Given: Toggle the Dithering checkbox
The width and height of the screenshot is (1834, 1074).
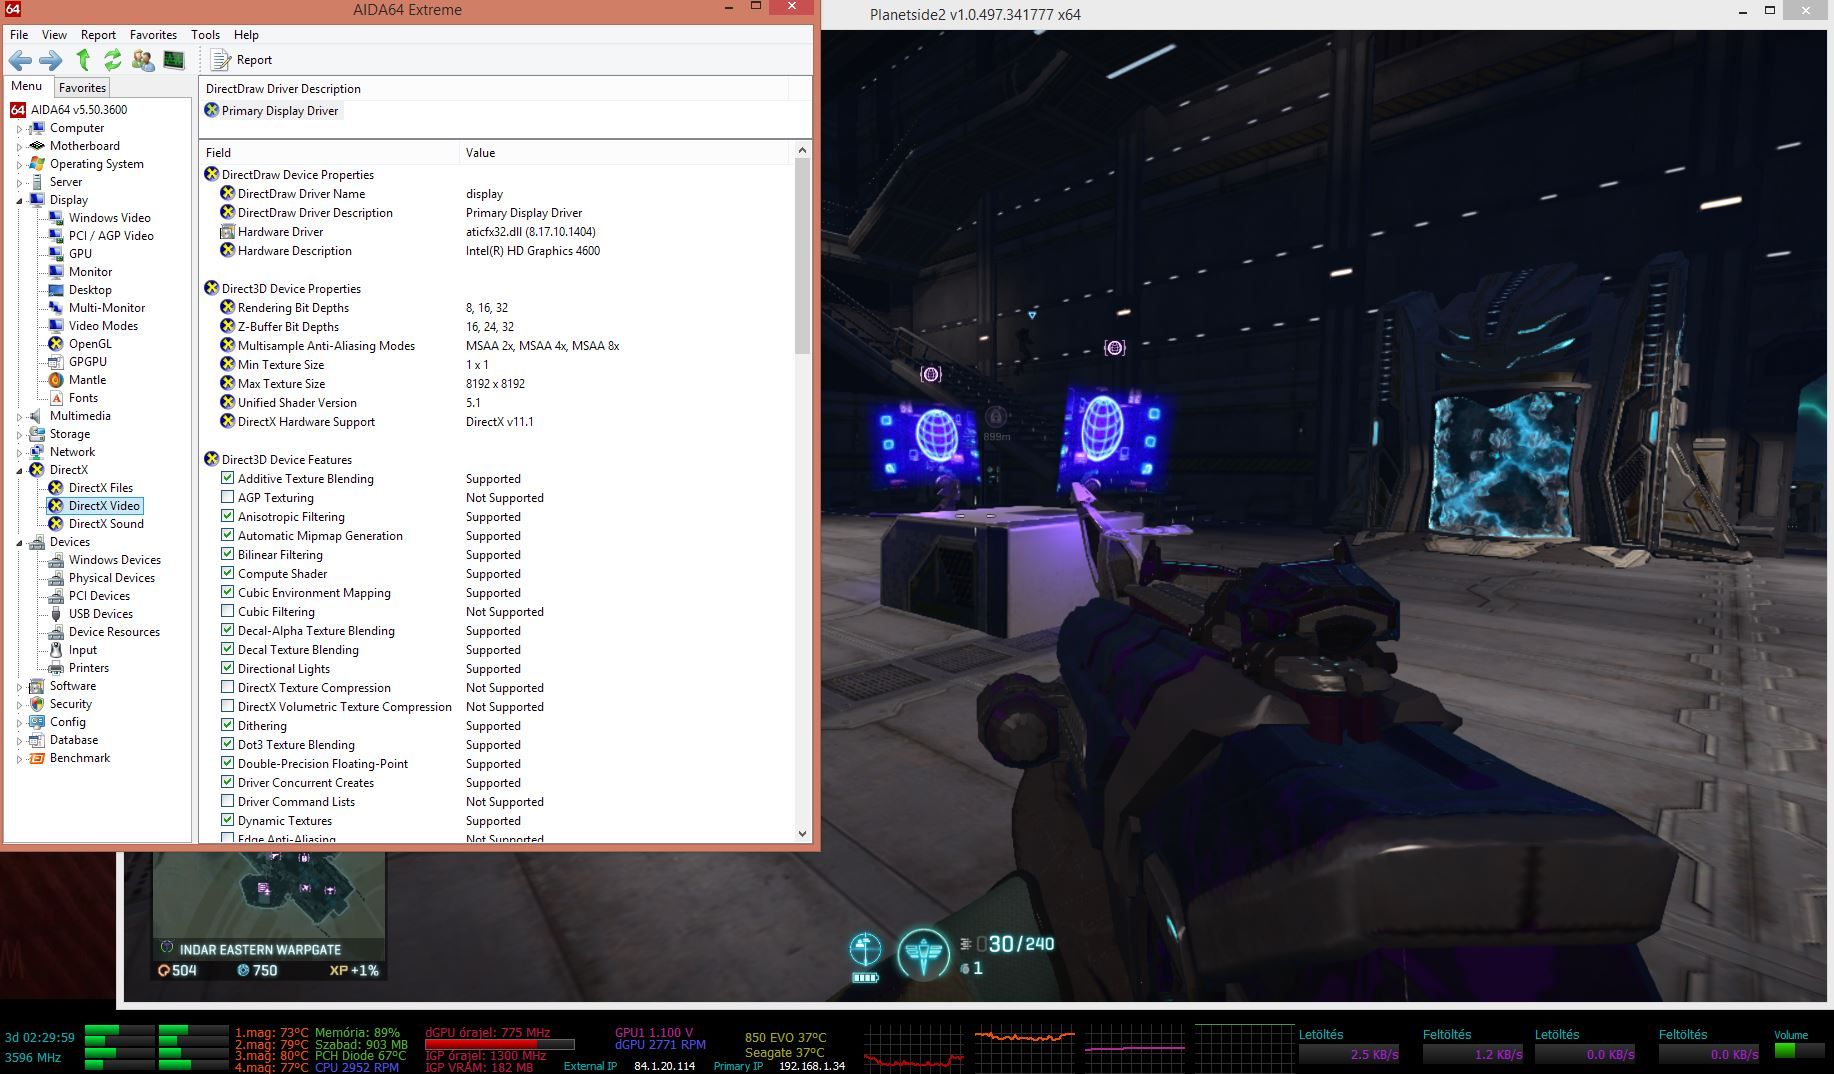Looking at the screenshot, I should [227, 725].
